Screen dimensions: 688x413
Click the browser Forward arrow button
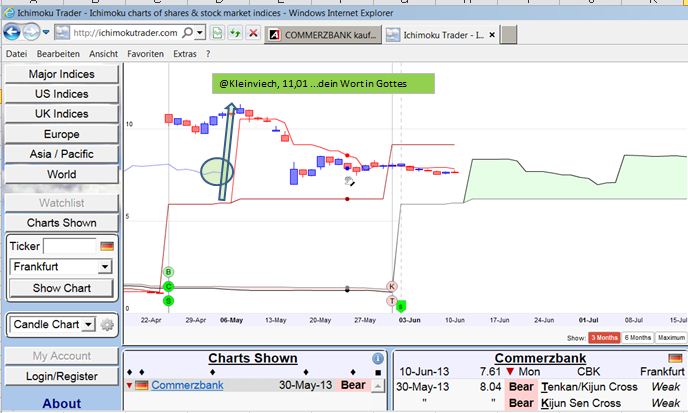(31, 32)
